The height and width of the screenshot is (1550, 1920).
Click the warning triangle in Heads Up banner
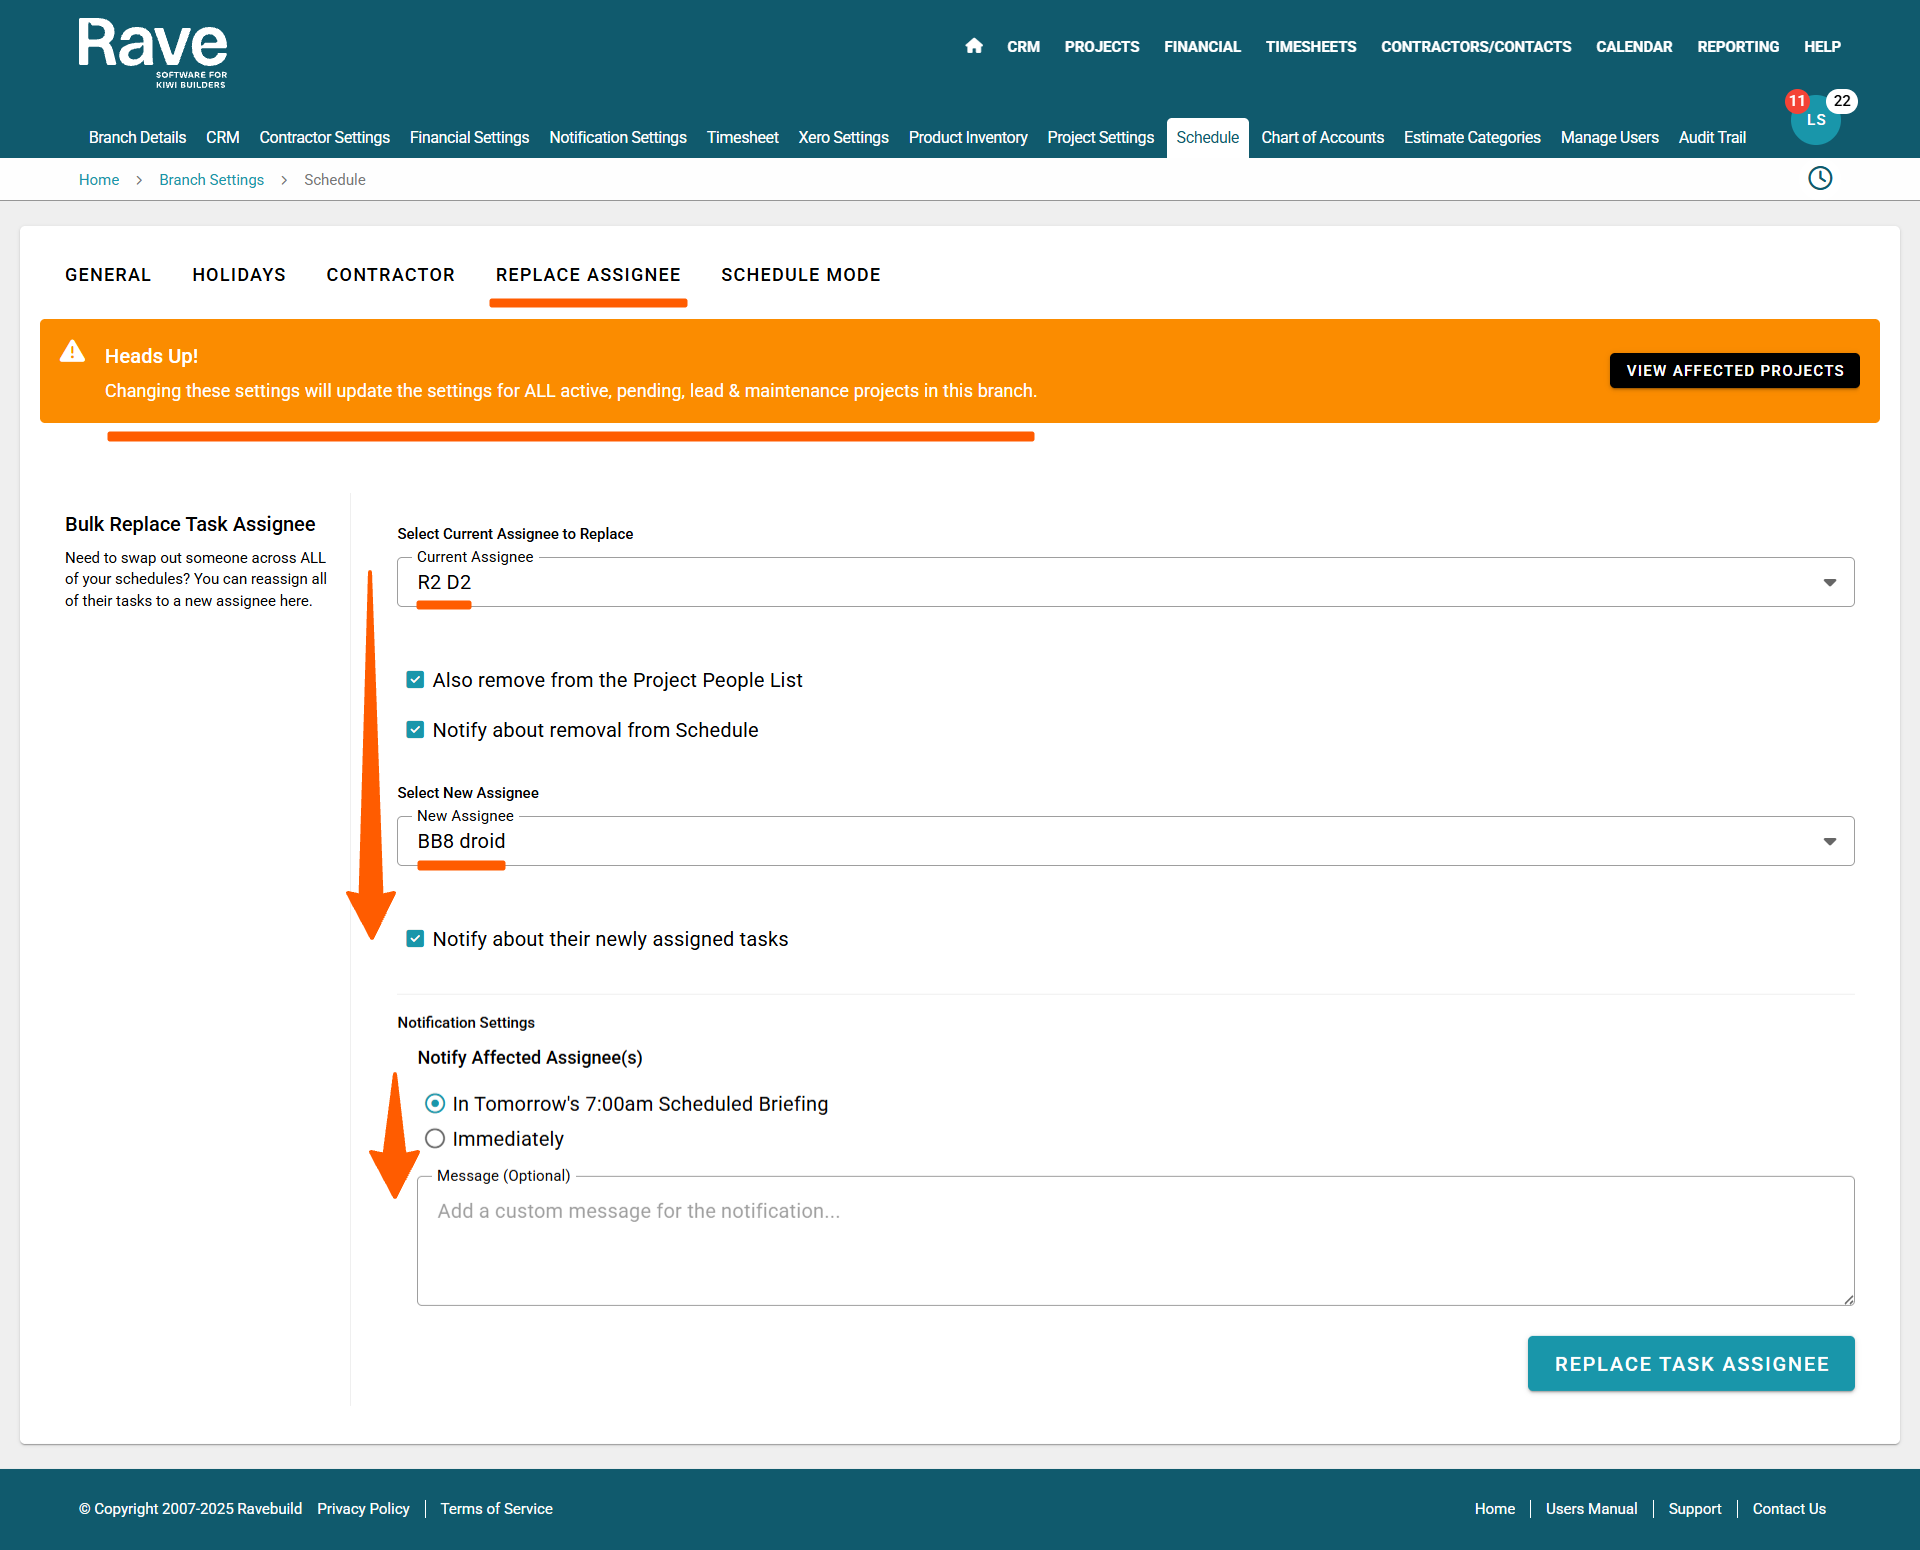coord(72,352)
